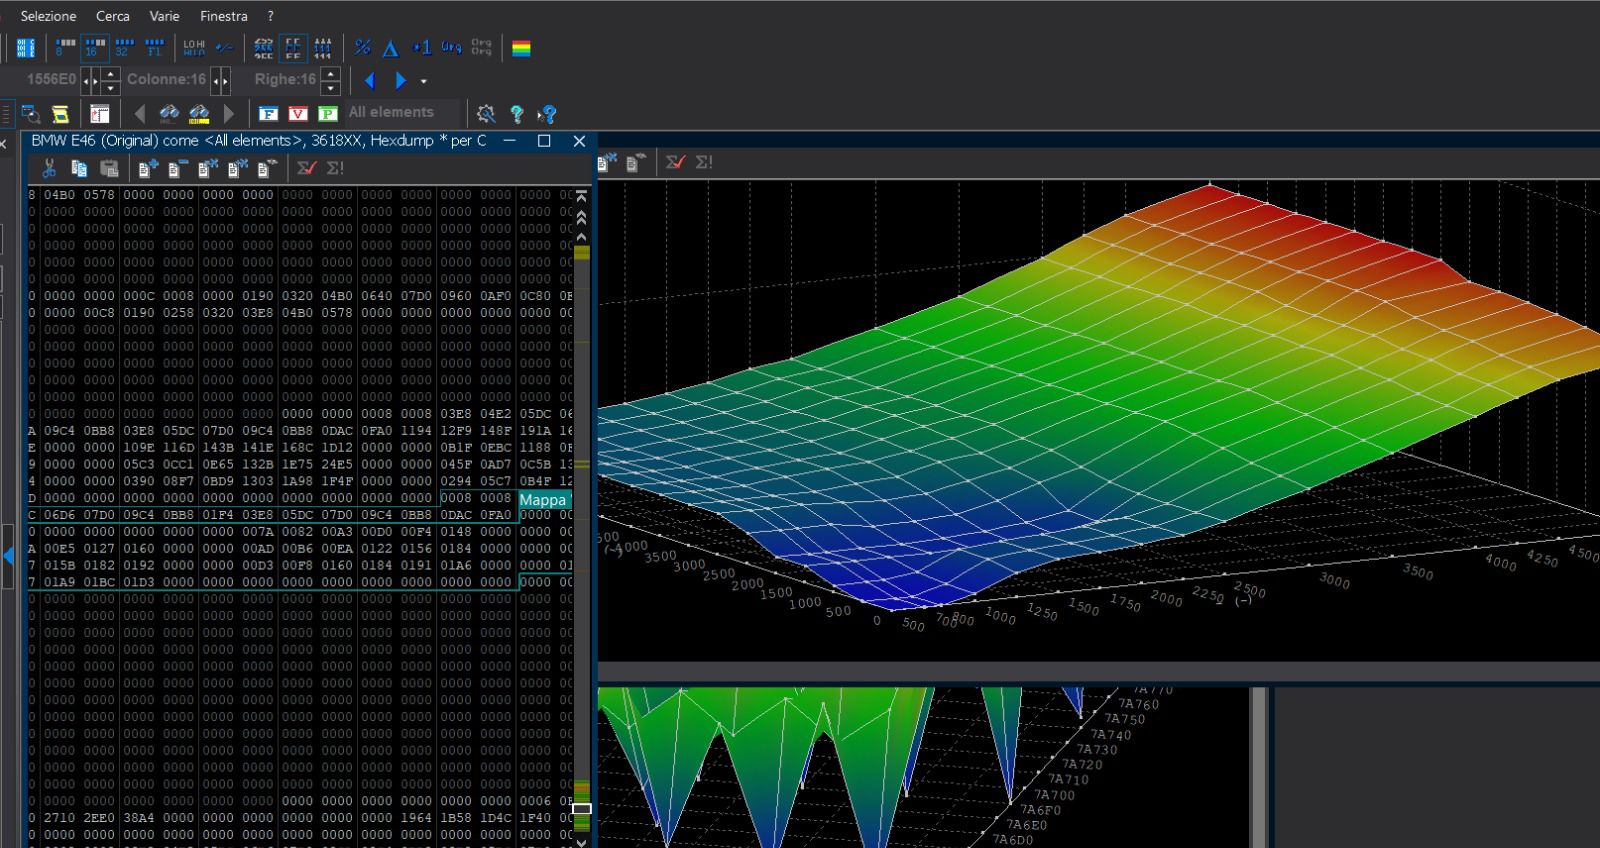The image size is (1600, 848).
Task: Go back with blue left arrow
Action: (x=370, y=80)
